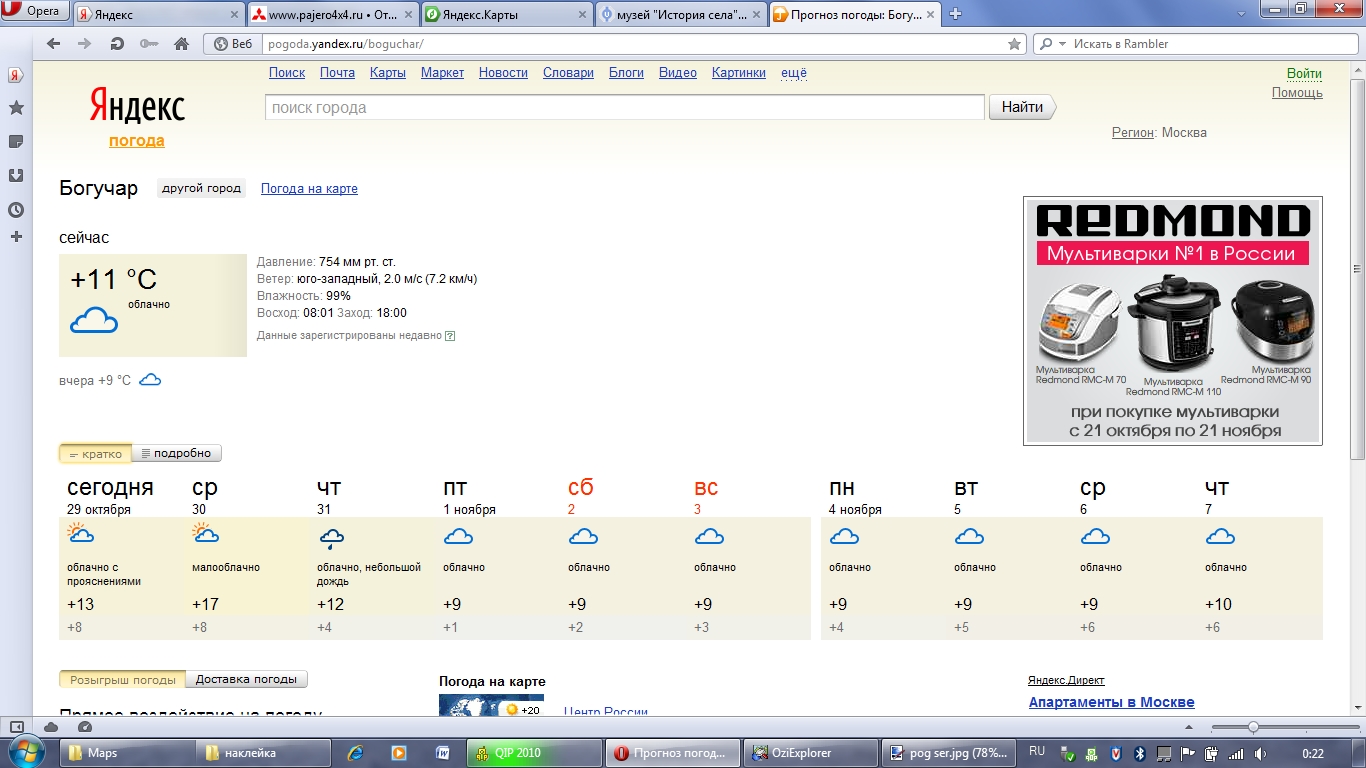Image resolution: width=1366 pixels, height=768 pixels.
Task: Launch Internet Explorer from the taskbar
Action: click(x=355, y=752)
